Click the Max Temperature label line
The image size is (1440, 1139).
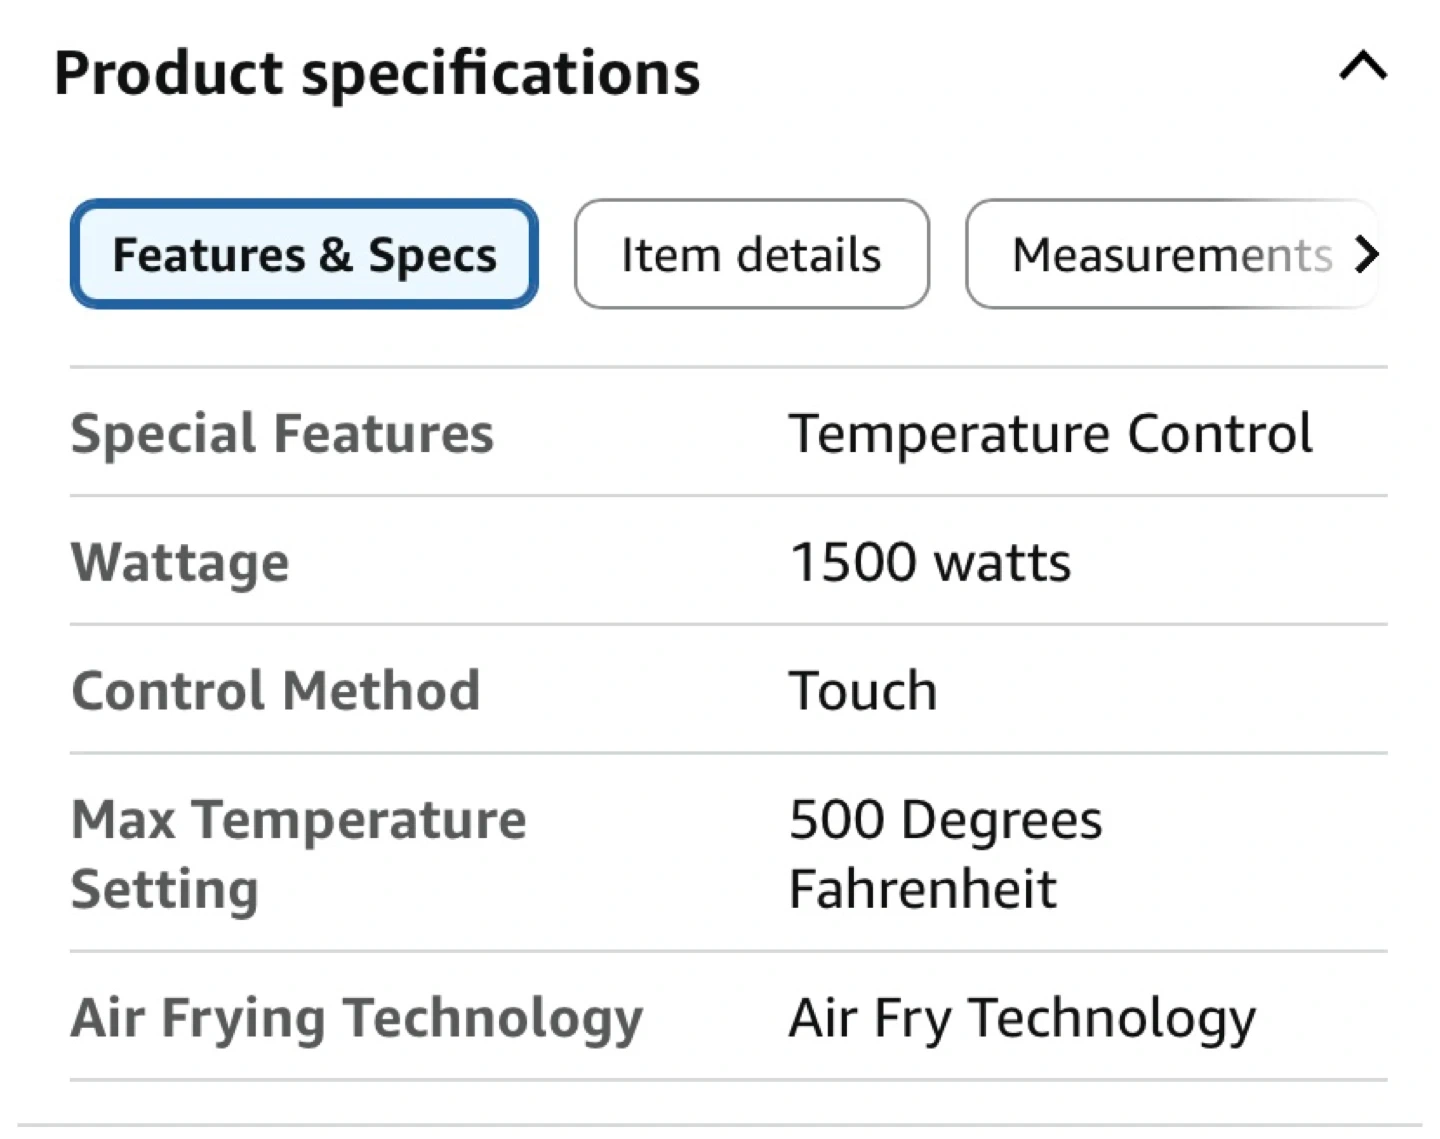point(298,820)
